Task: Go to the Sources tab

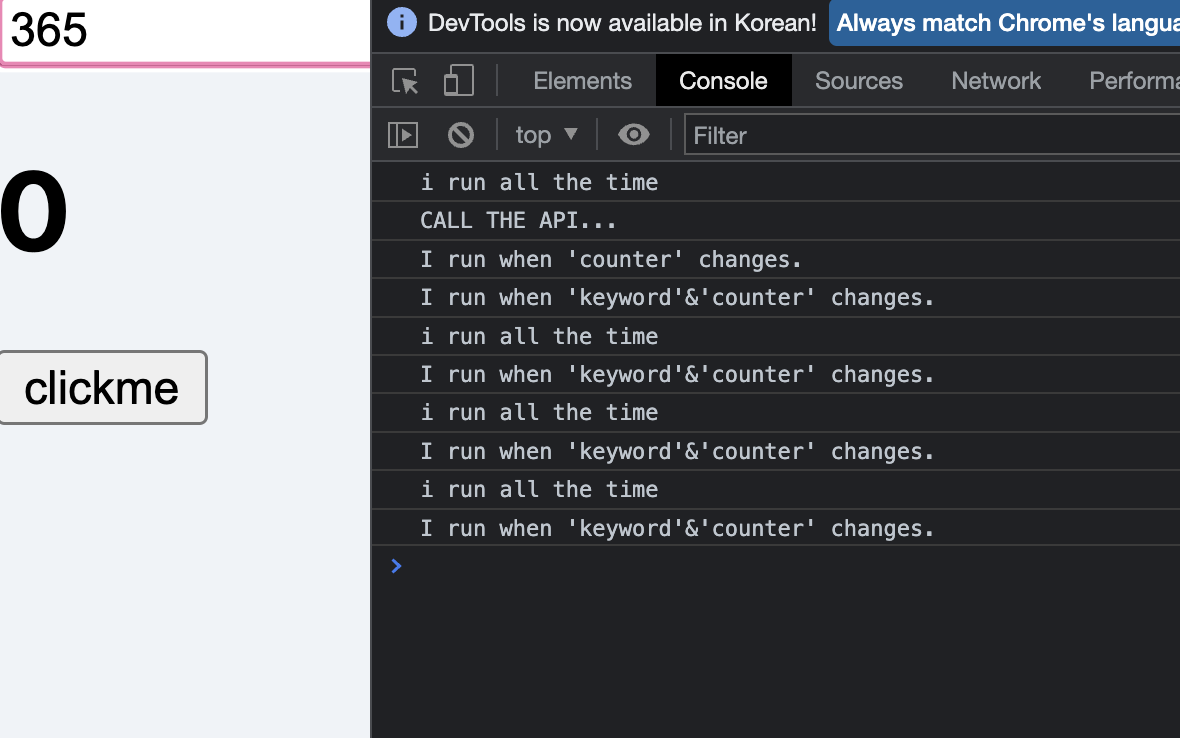Action: click(x=858, y=81)
